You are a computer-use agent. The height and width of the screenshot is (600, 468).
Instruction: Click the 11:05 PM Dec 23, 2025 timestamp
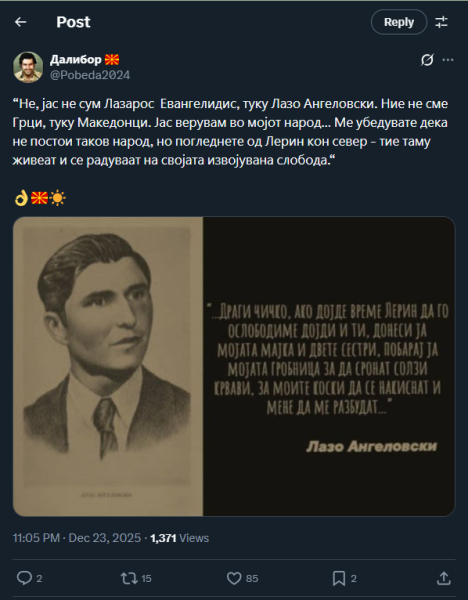[77, 538]
